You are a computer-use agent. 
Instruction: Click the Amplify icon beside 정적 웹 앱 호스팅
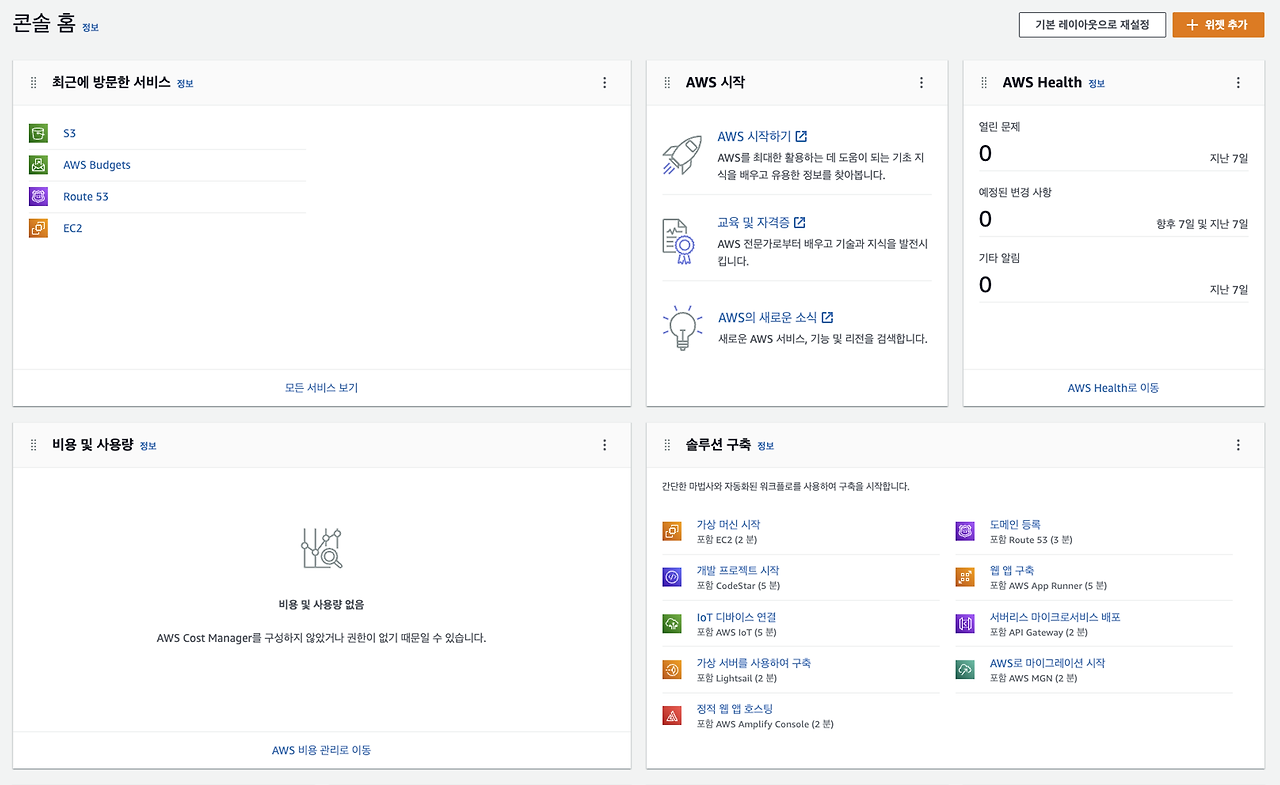[x=672, y=716]
